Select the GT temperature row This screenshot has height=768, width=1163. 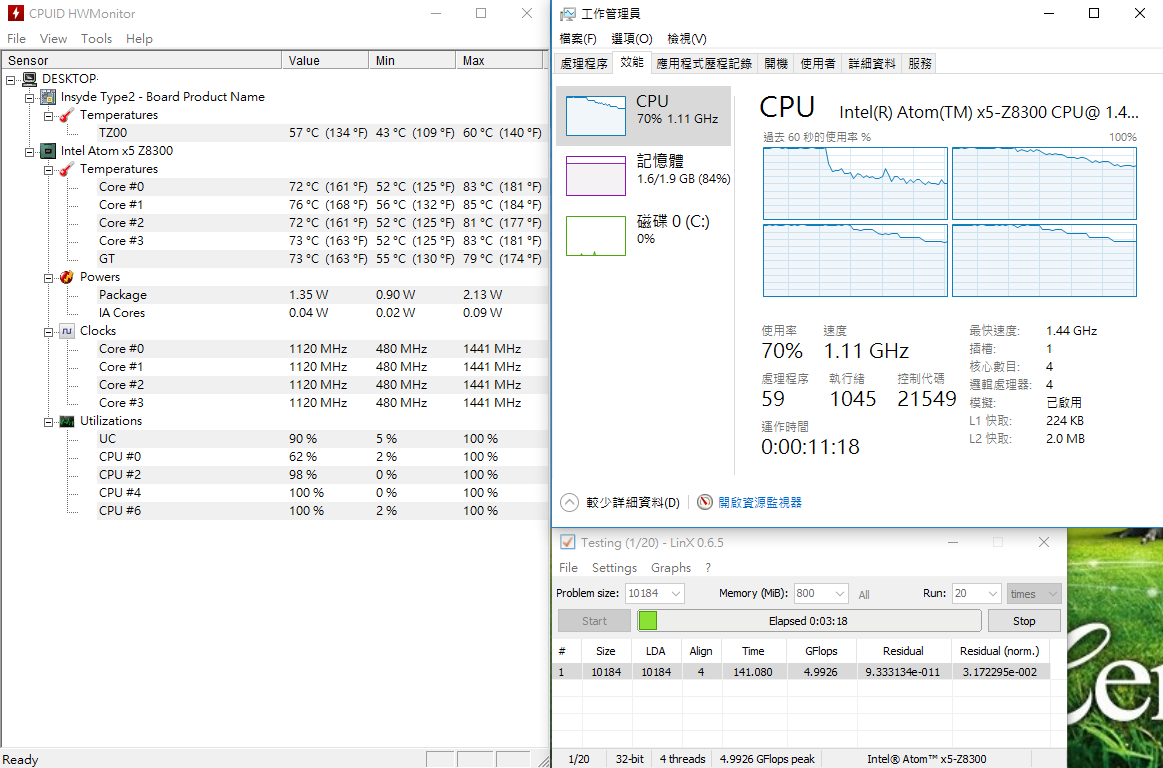point(322,259)
